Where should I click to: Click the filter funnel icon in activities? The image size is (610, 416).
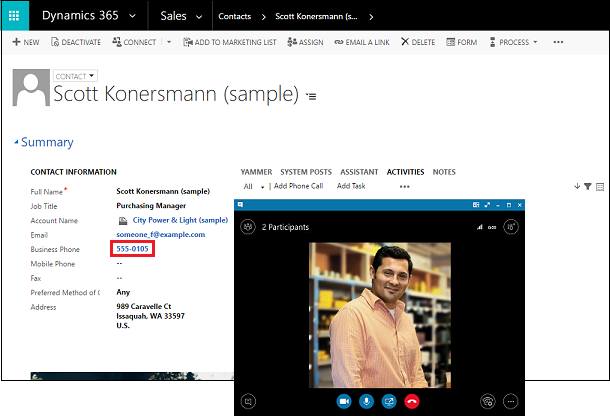point(588,187)
